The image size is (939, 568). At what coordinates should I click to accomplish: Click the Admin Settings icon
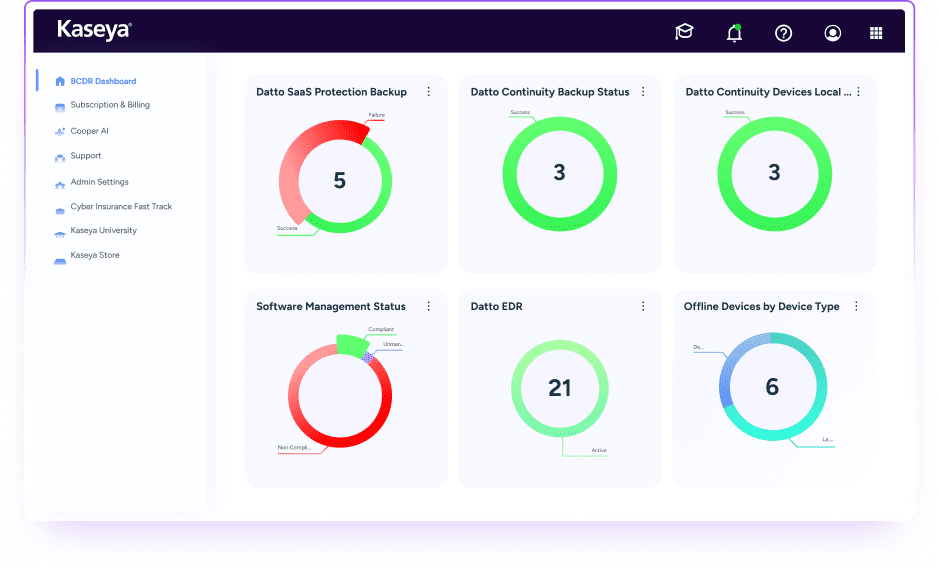[x=60, y=185]
